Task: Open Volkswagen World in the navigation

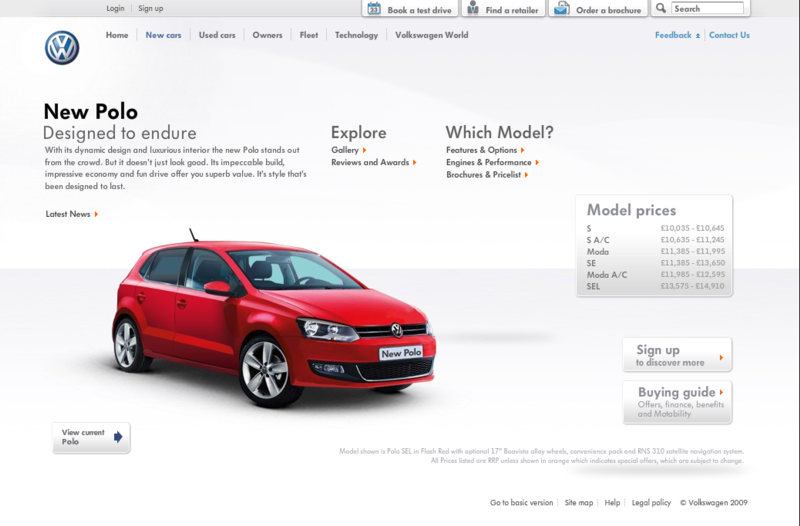Action: [x=432, y=35]
